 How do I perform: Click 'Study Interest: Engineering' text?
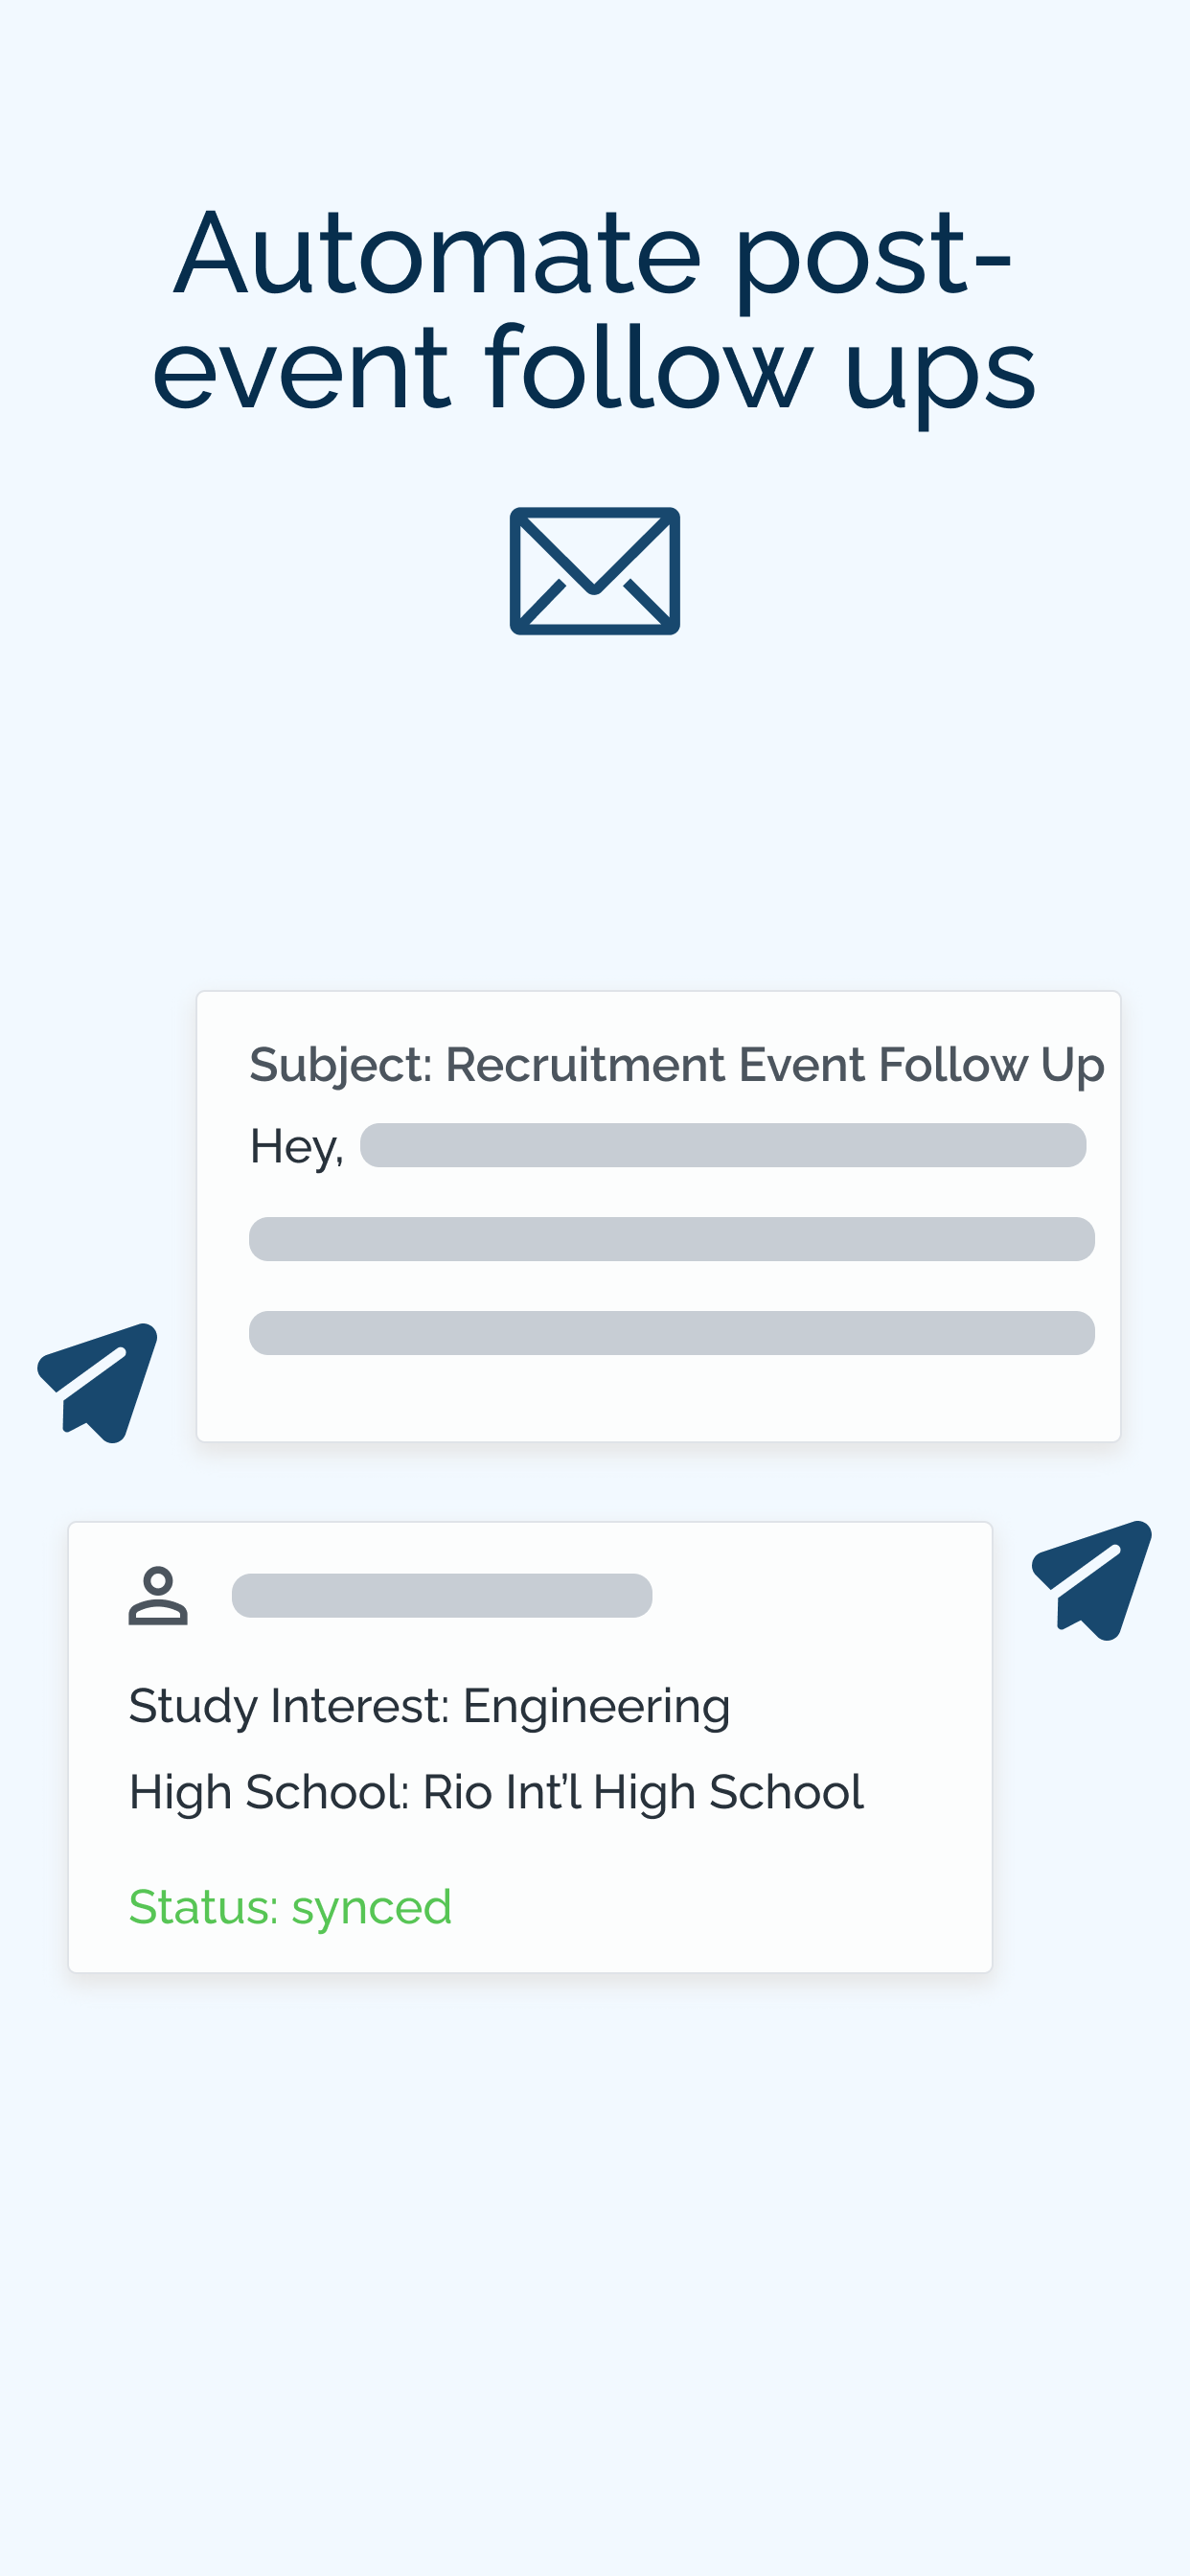click(429, 1707)
